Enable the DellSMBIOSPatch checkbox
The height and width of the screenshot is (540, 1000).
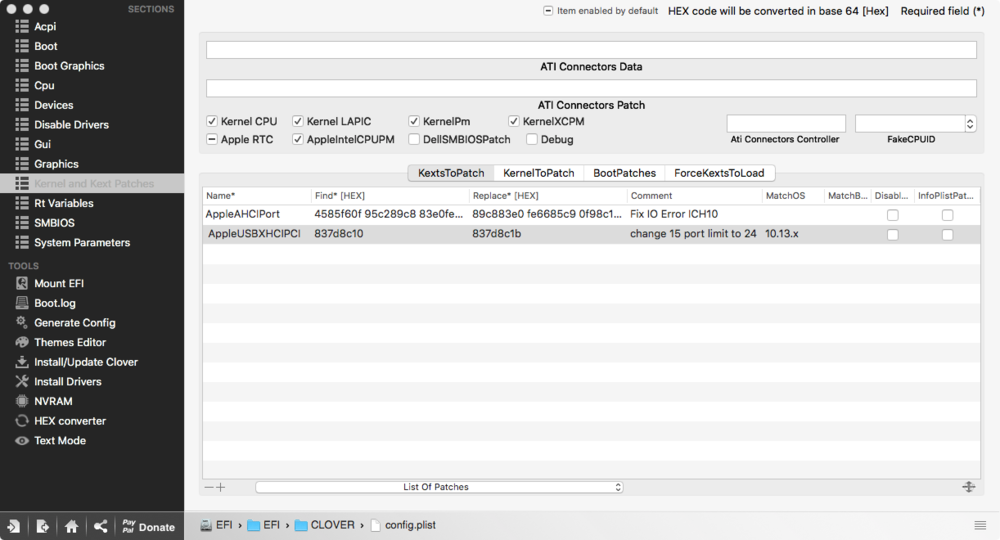click(x=414, y=140)
